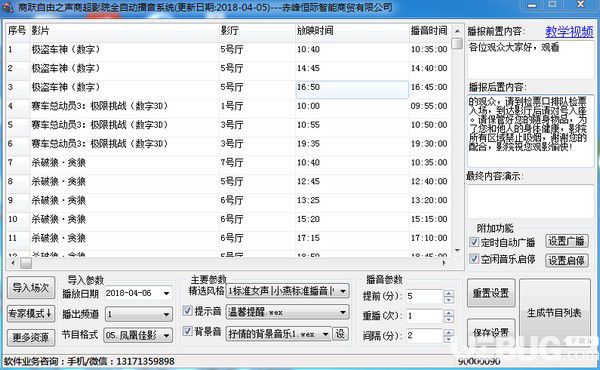Viewport: 600px width, 370px height.
Task: Decrease 重播(次) value with down arrow
Action: (448, 319)
